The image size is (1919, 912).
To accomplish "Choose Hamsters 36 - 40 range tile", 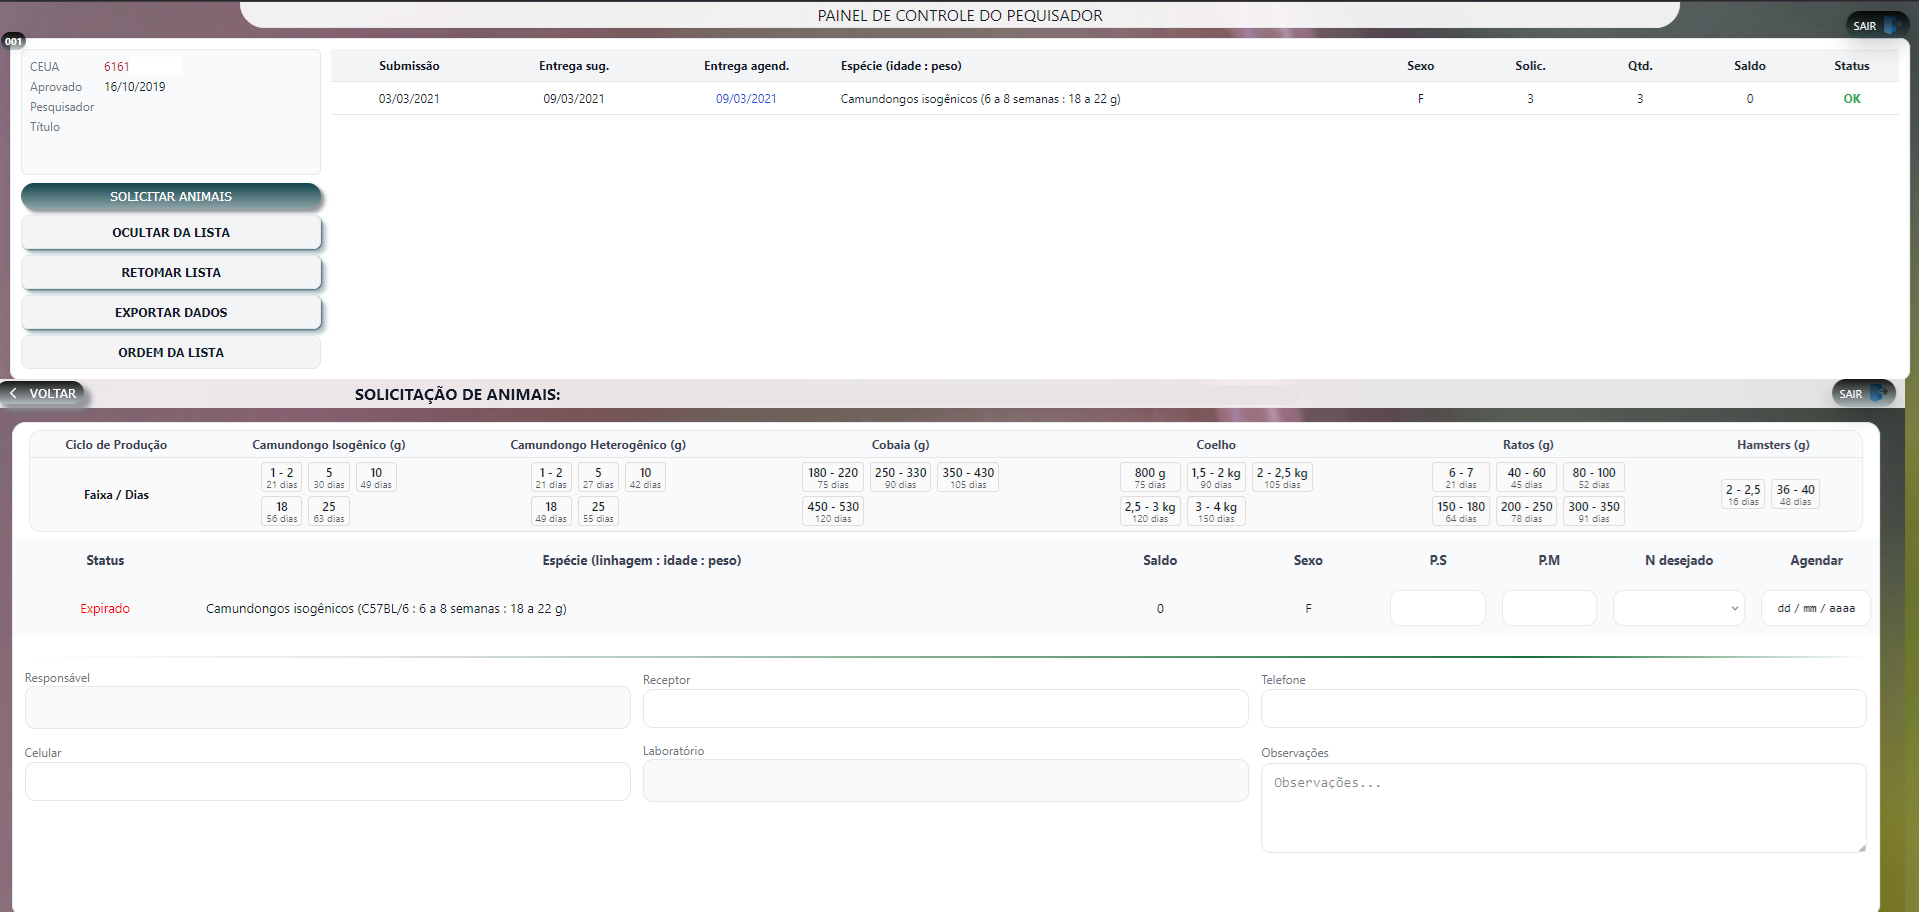I will click(x=1795, y=494).
